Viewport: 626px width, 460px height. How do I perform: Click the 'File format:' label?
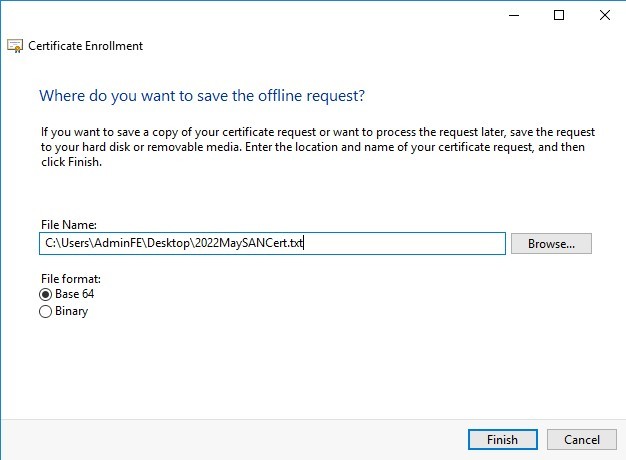(x=70, y=279)
